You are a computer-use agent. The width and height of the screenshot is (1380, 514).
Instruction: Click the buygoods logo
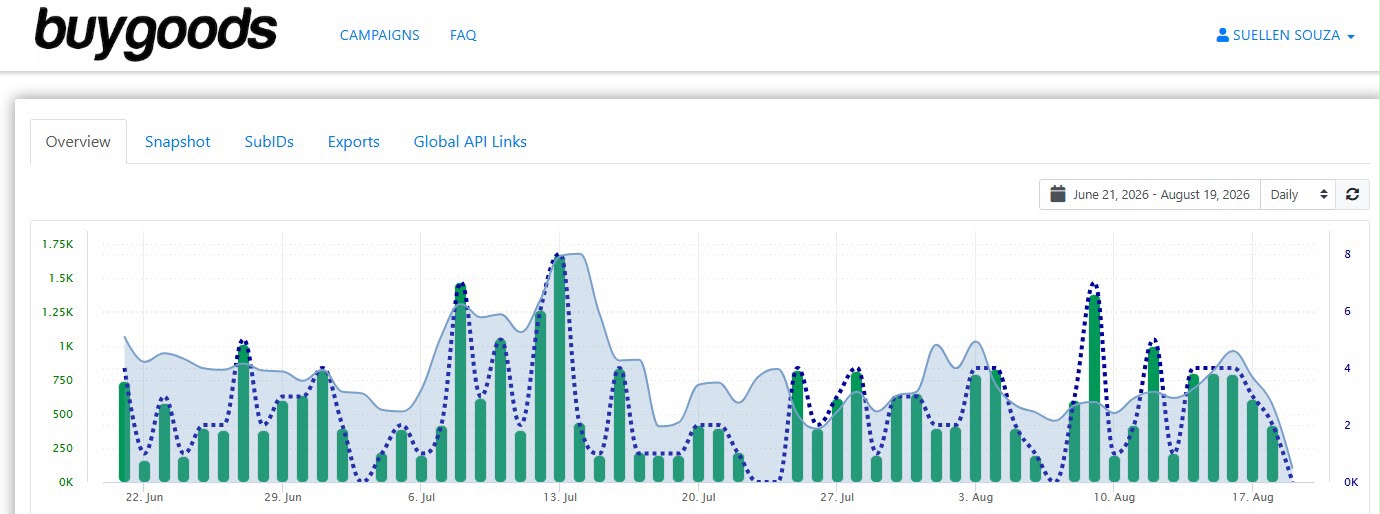(x=155, y=33)
